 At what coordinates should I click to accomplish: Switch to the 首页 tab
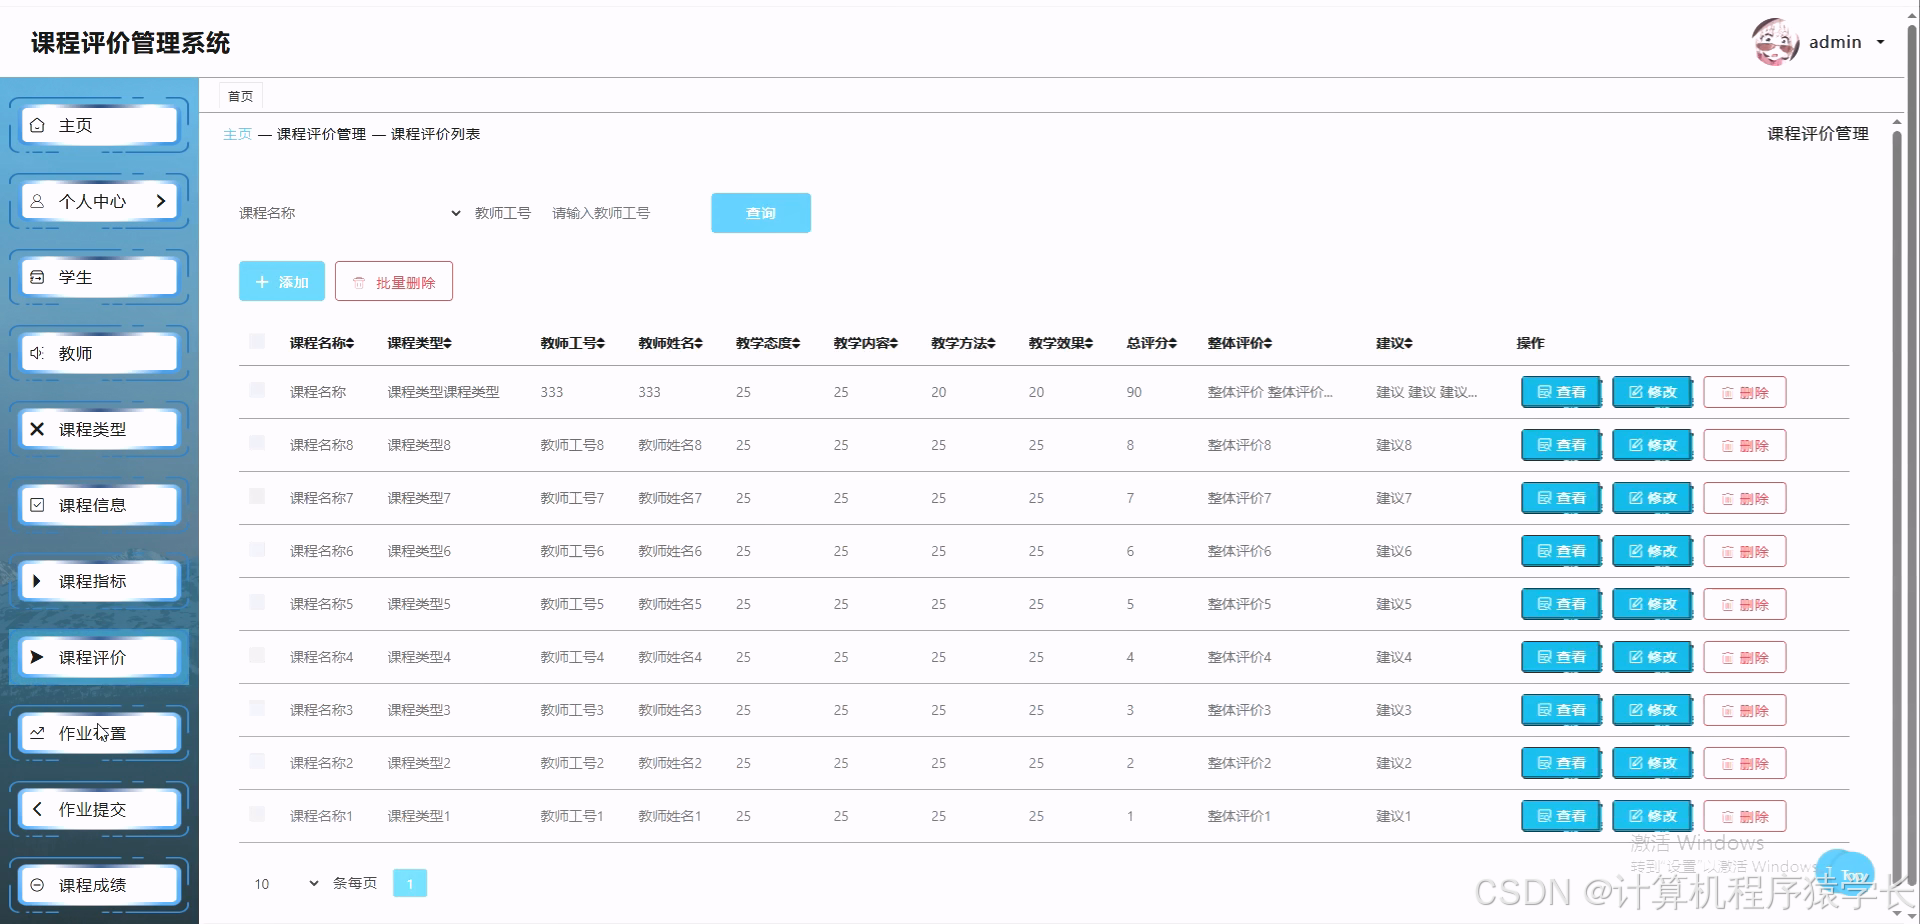pyautogui.click(x=240, y=95)
